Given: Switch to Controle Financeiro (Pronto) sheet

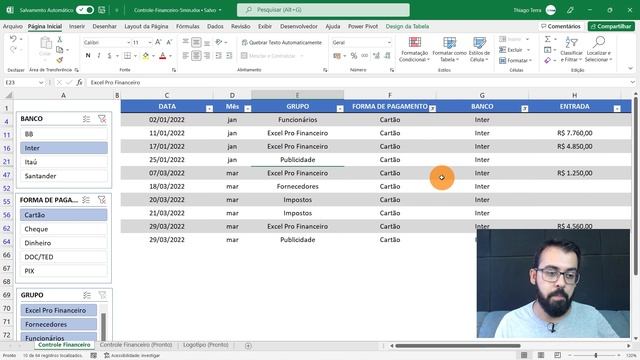Looking at the screenshot, I should 136,345.
